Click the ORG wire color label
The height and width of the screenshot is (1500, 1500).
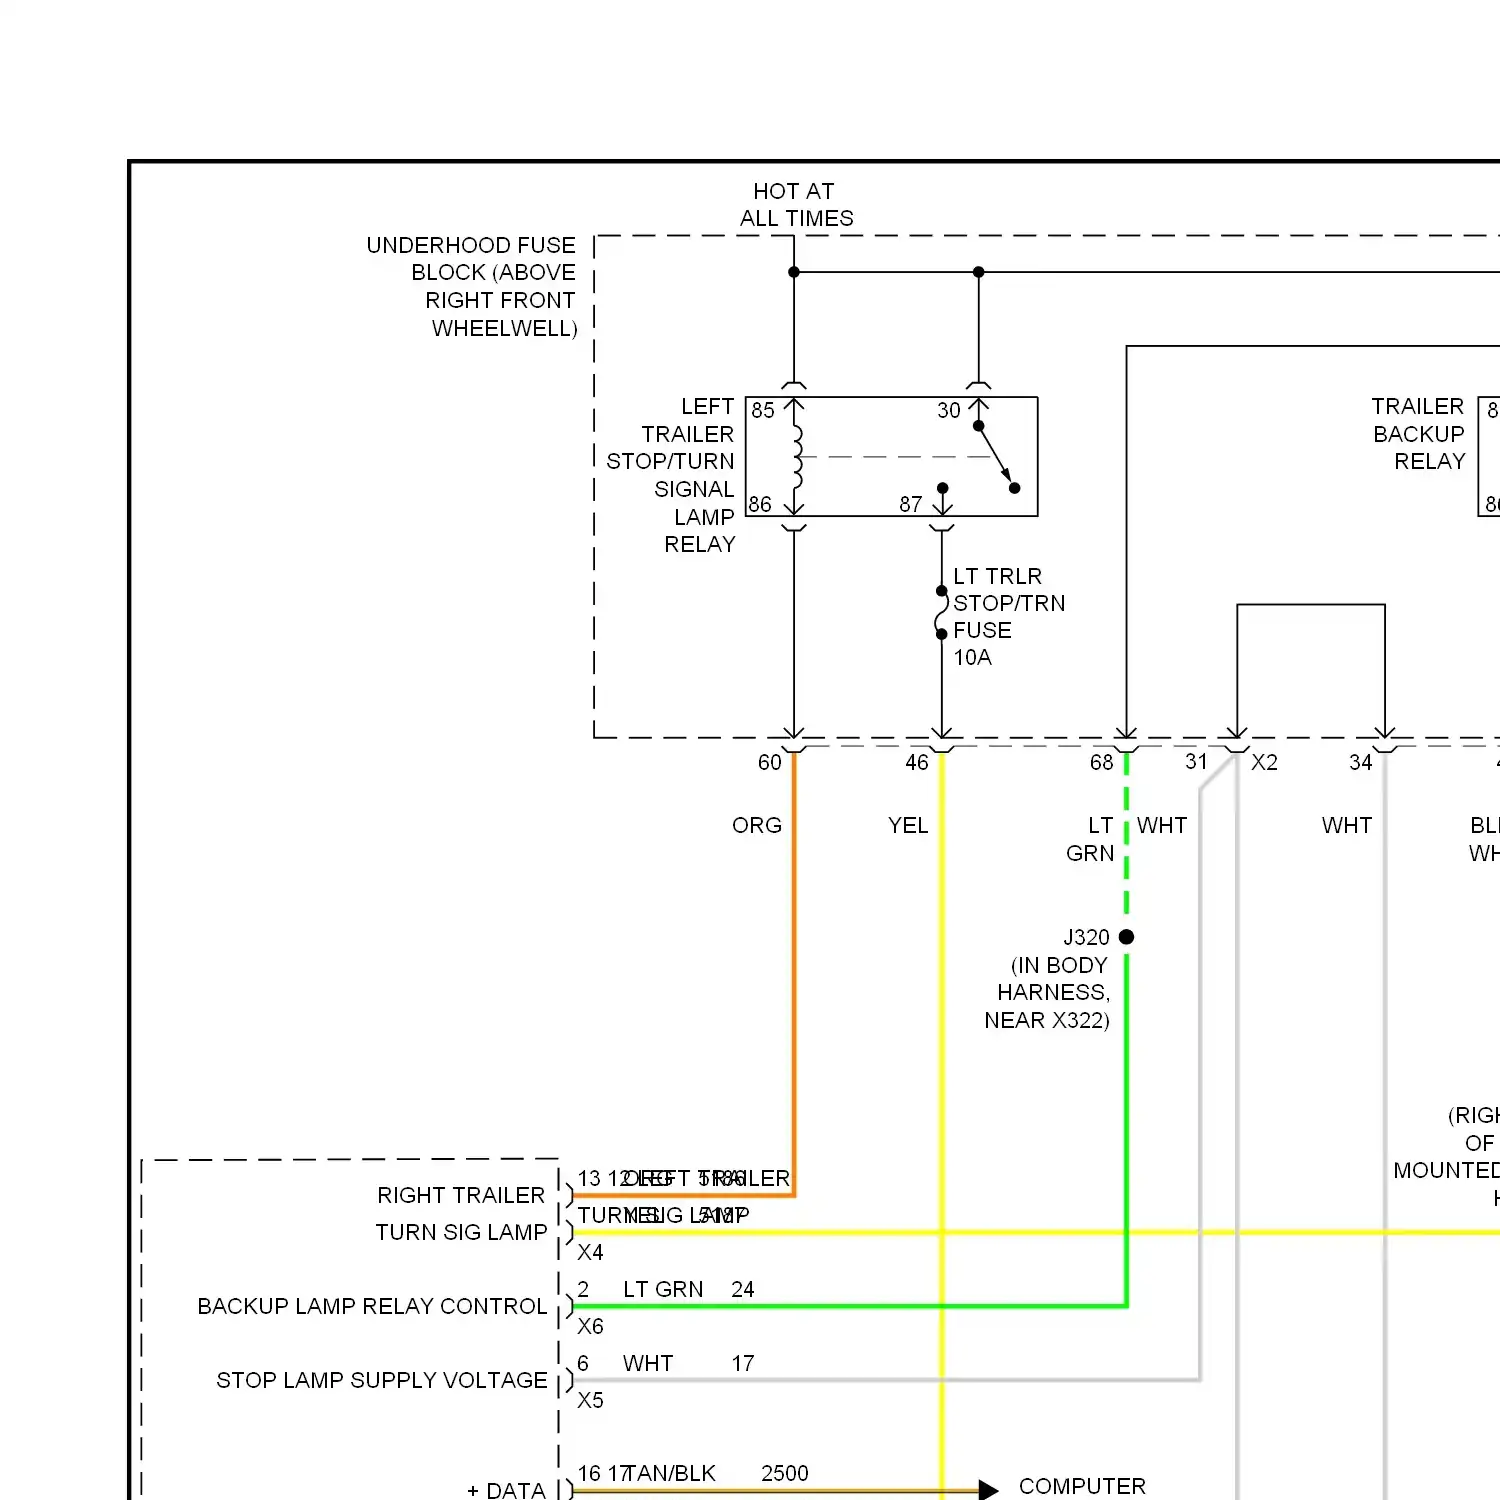point(757,826)
